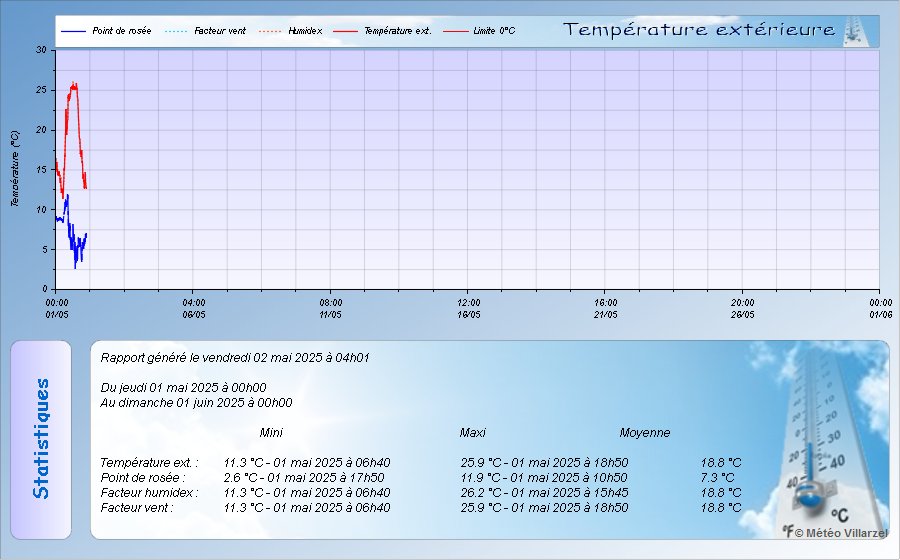Click Point de rosée mini '2.6 °C - 01 mai 2025 à 17h50'

(x=304, y=477)
